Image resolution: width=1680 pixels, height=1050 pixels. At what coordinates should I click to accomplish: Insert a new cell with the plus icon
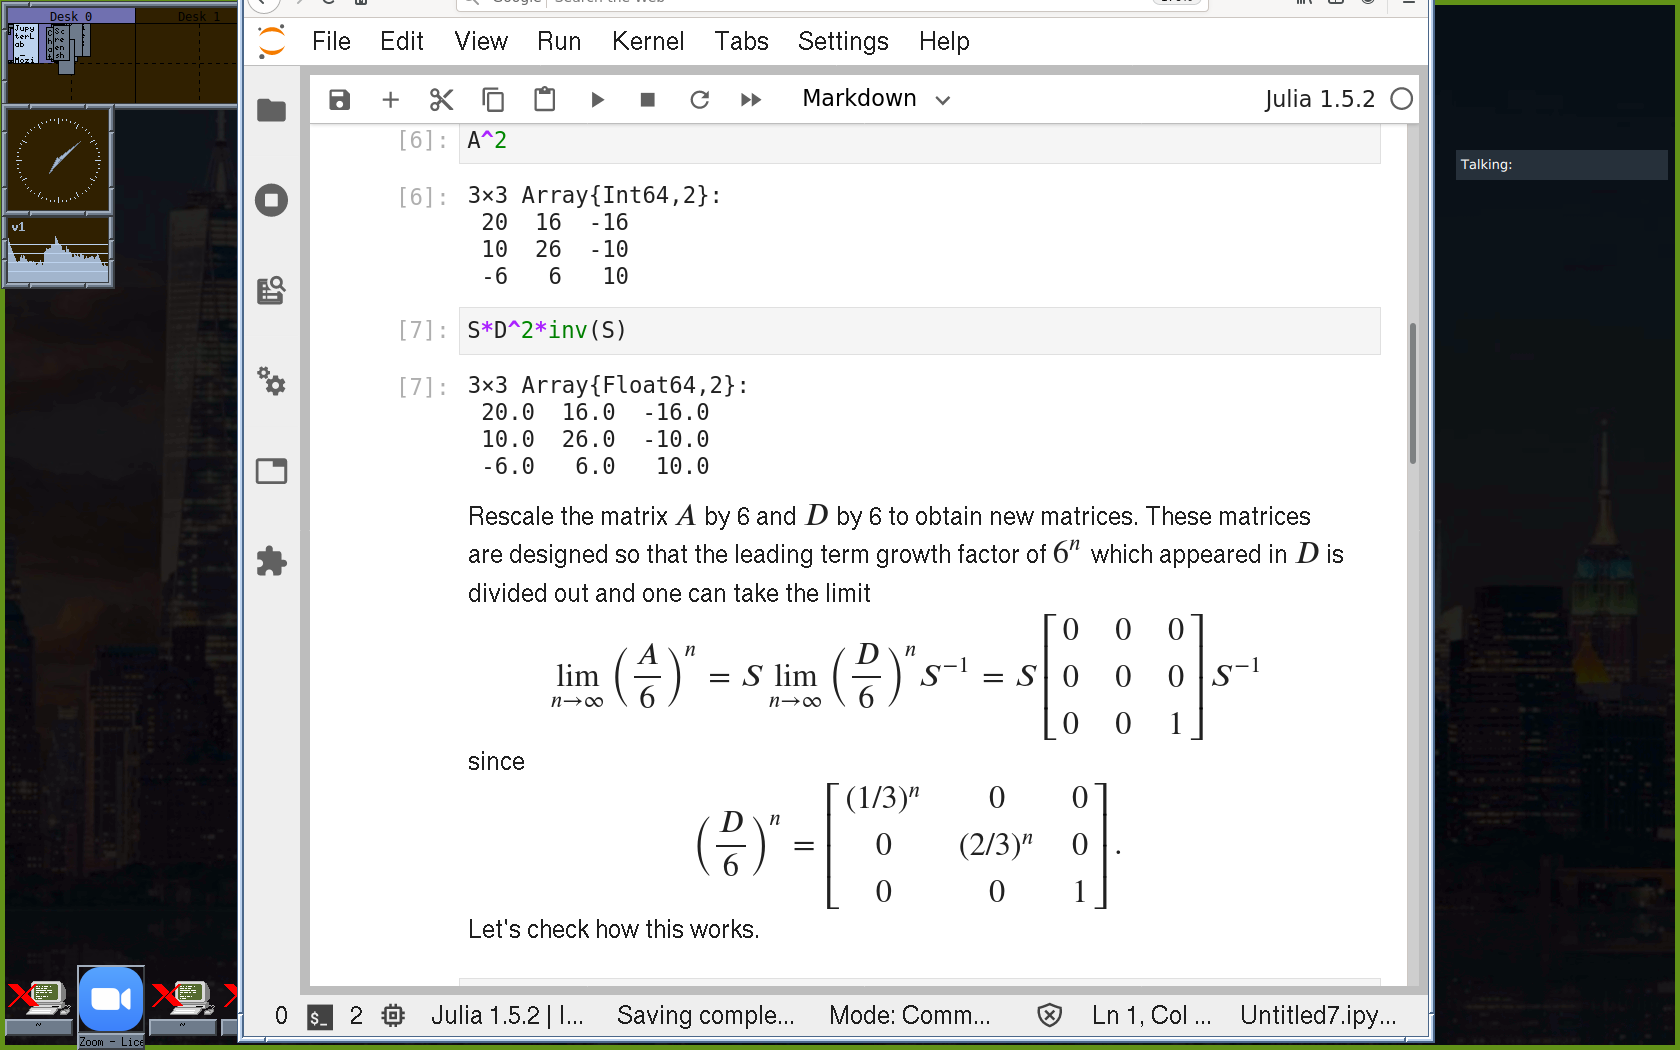tap(391, 99)
